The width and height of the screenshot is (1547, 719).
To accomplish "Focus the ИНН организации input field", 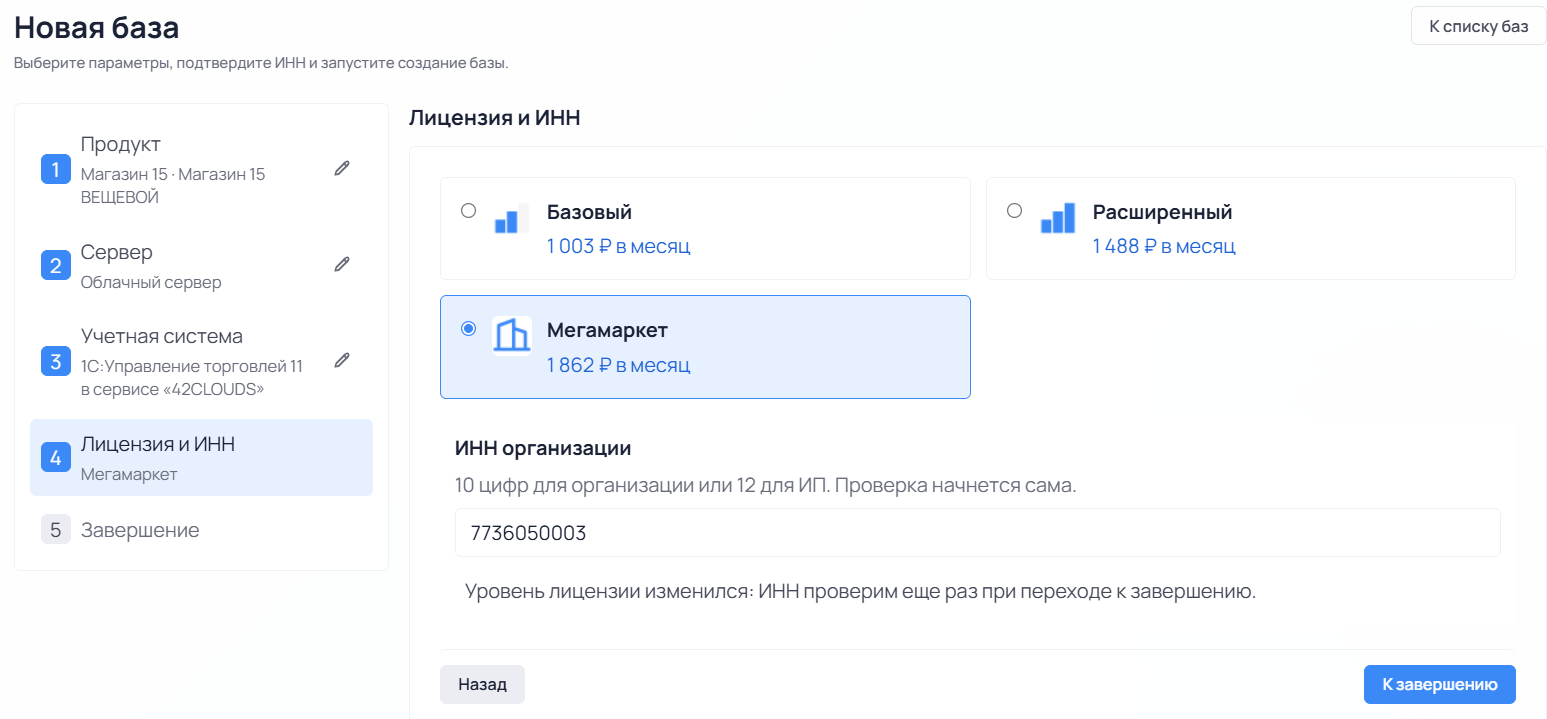I will click(x=977, y=533).
